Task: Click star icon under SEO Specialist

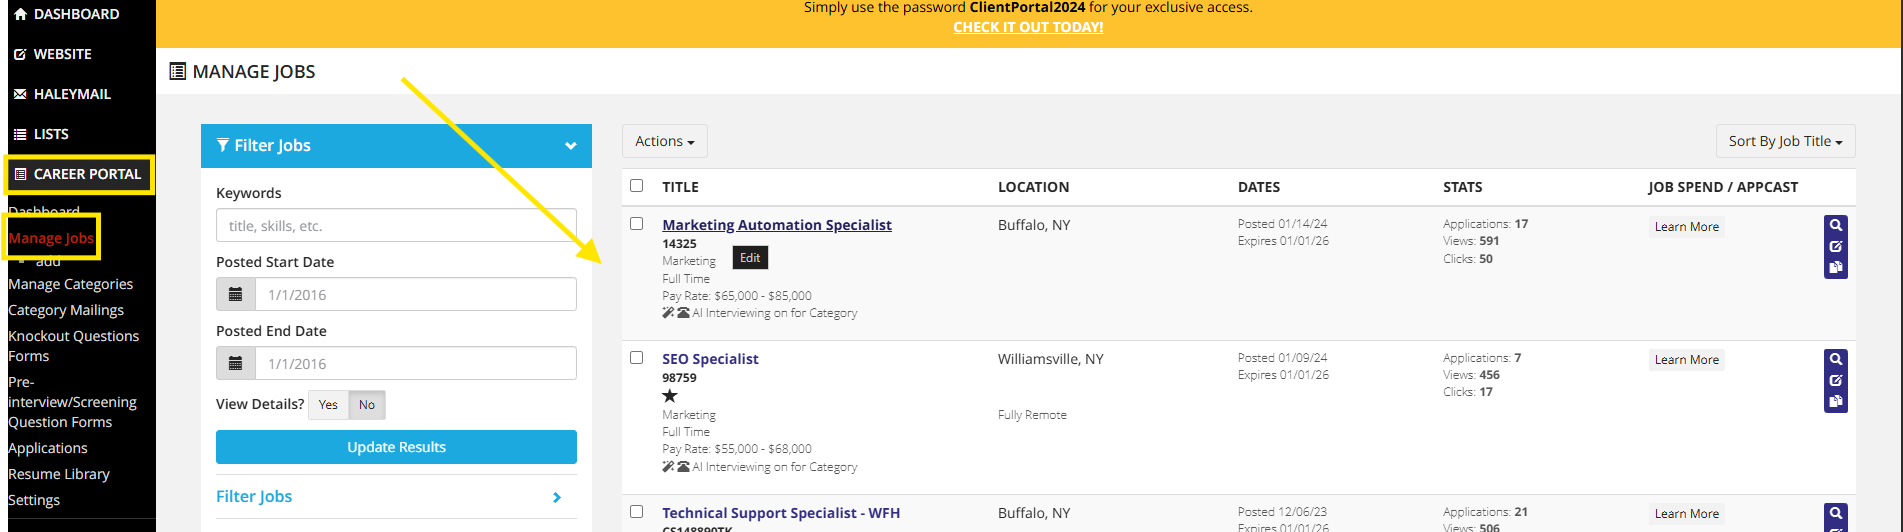Action: tap(670, 396)
